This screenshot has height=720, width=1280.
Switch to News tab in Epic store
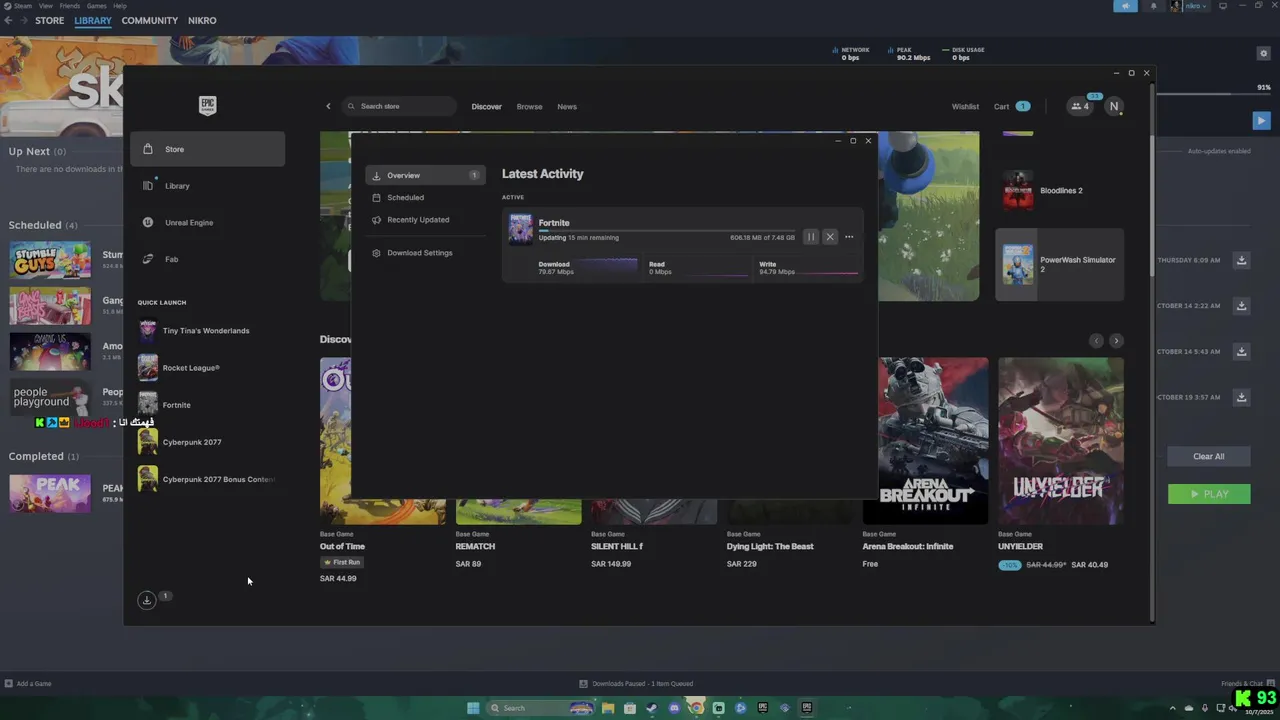[x=567, y=106]
